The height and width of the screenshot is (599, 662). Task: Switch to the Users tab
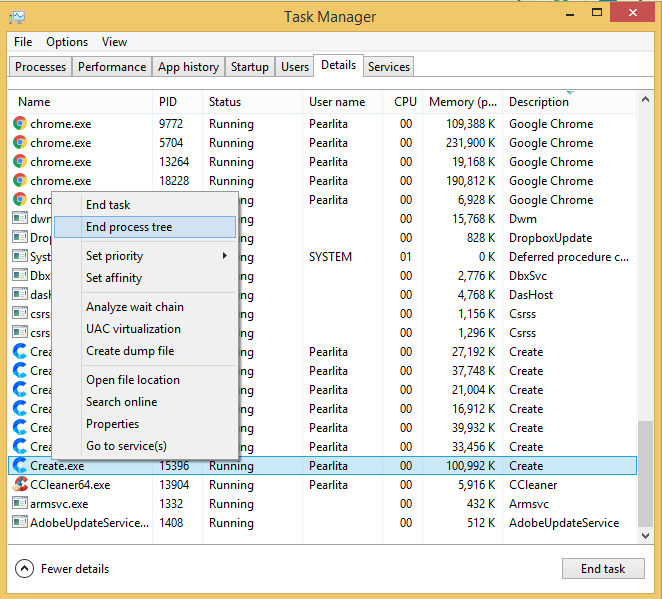pos(295,67)
